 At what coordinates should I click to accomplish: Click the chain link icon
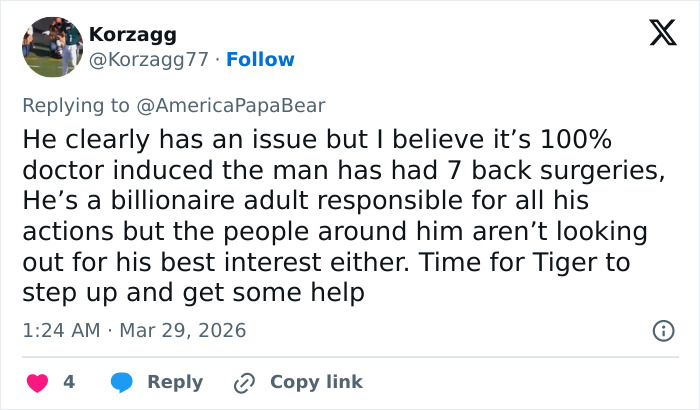[x=243, y=382]
